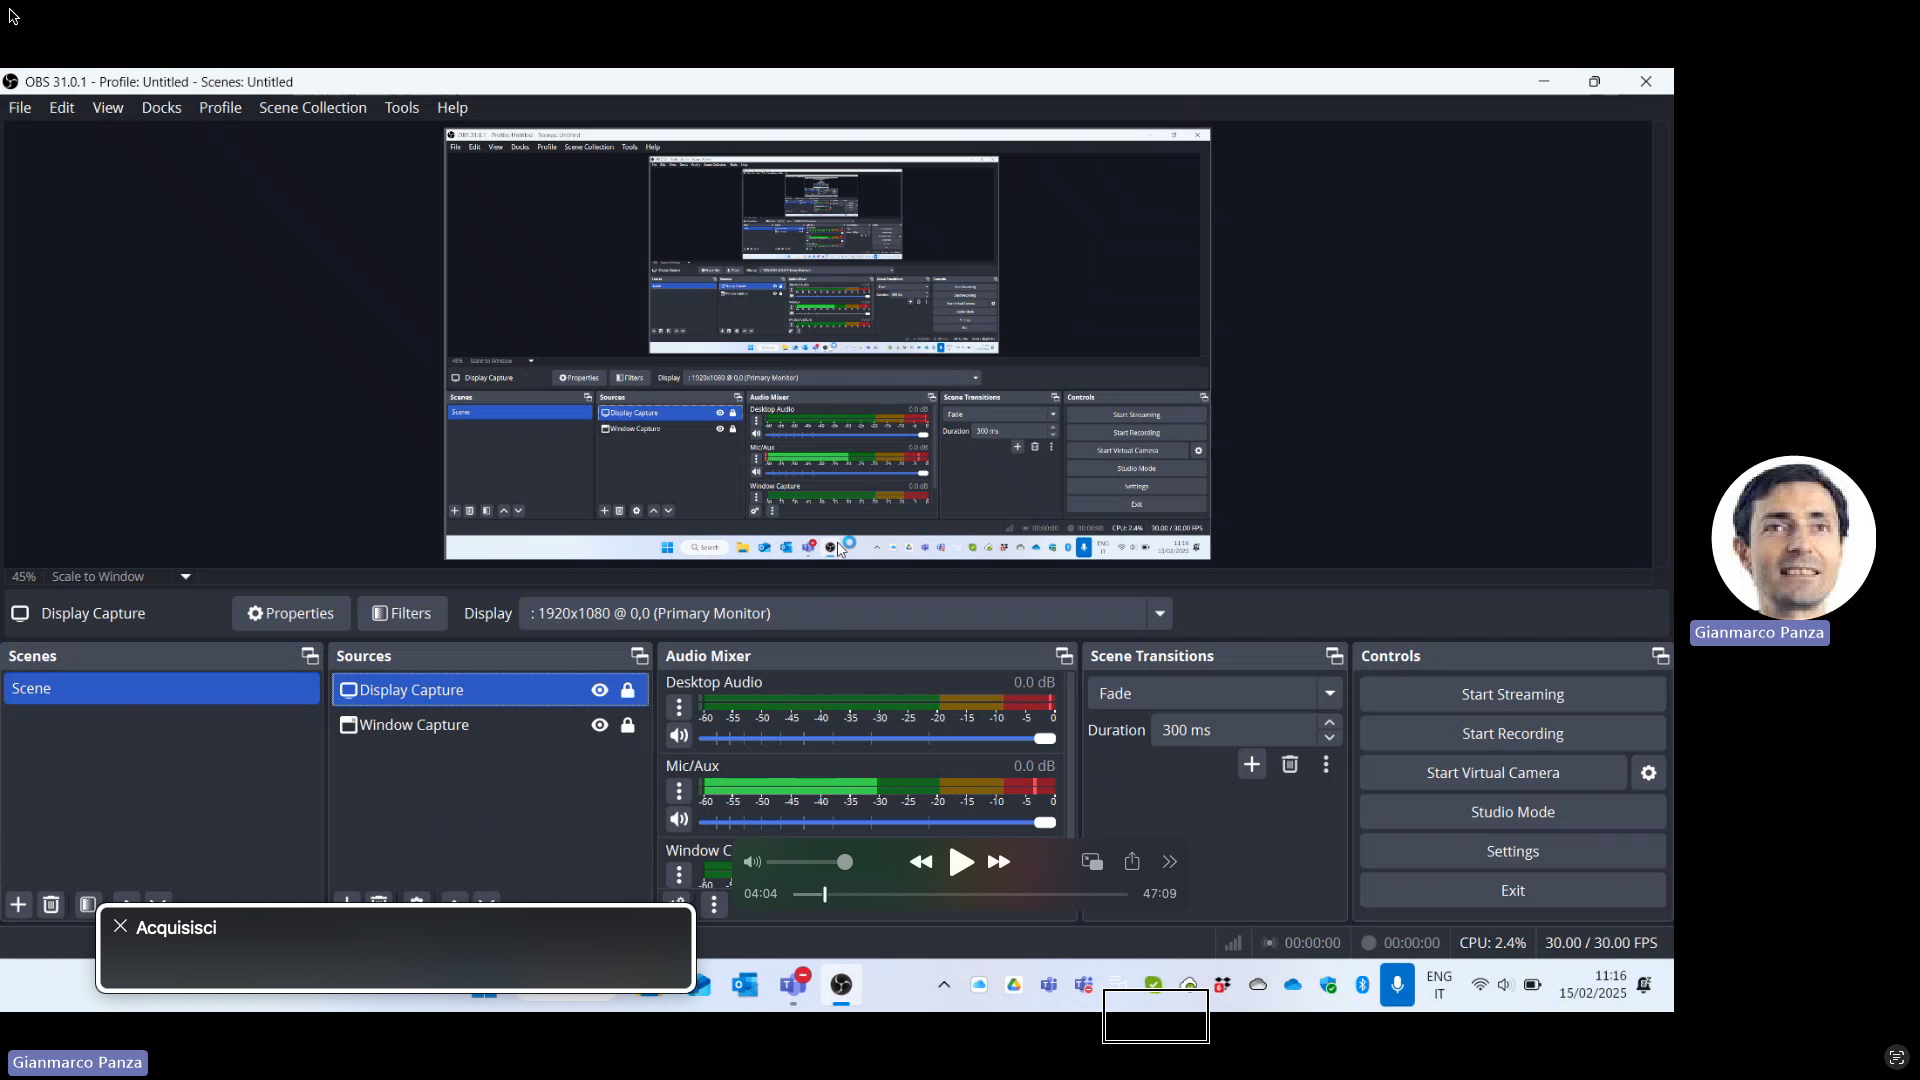This screenshot has width=1920, height=1080.
Task: Open preview scaling dropdown
Action: pos(185,577)
